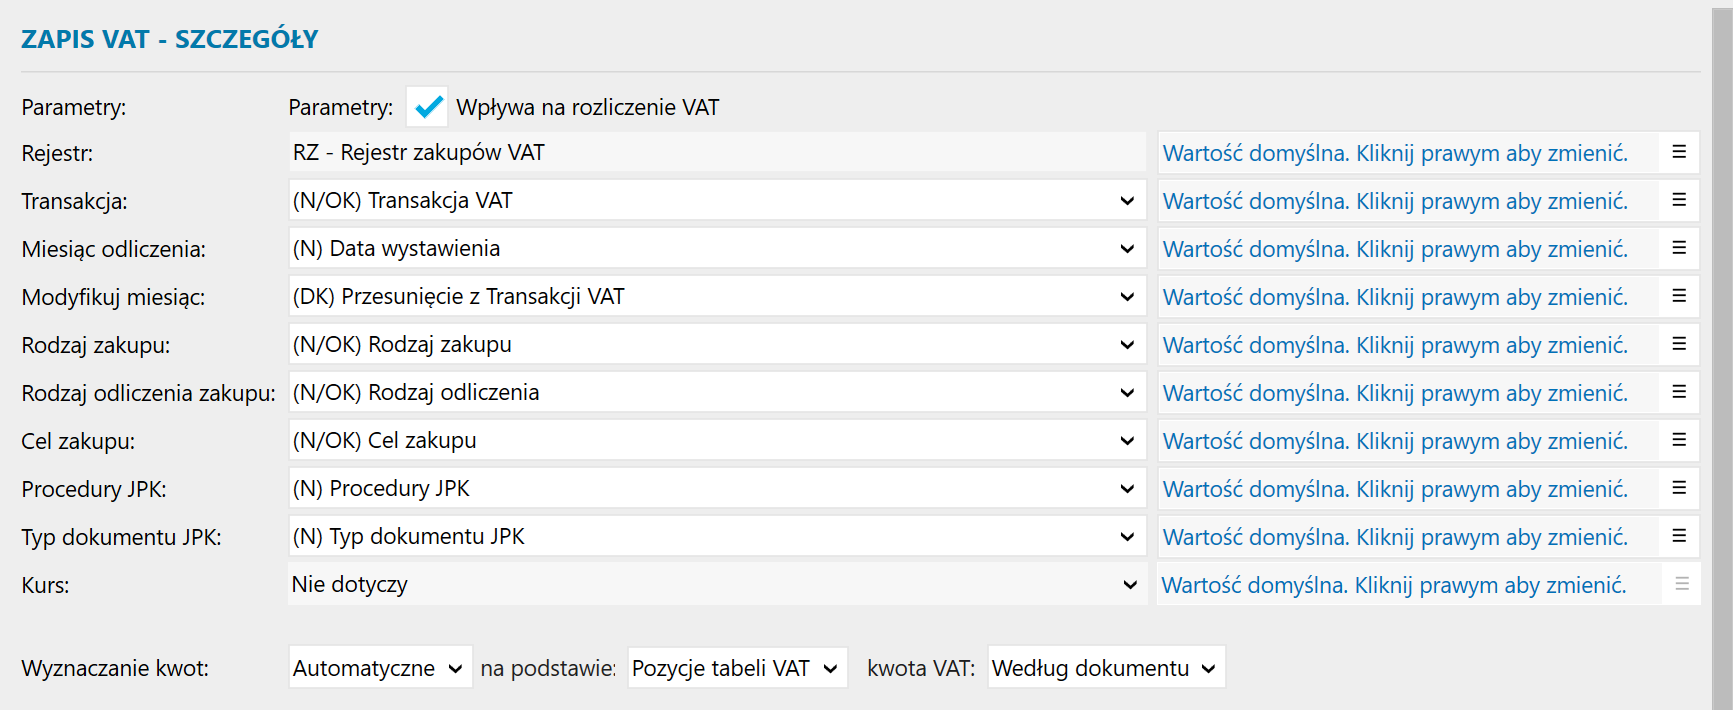Viewport: 1733px width, 710px height.
Task: Open the hamburger menu in the Rejestr row
Action: click(x=1679, y=152)
